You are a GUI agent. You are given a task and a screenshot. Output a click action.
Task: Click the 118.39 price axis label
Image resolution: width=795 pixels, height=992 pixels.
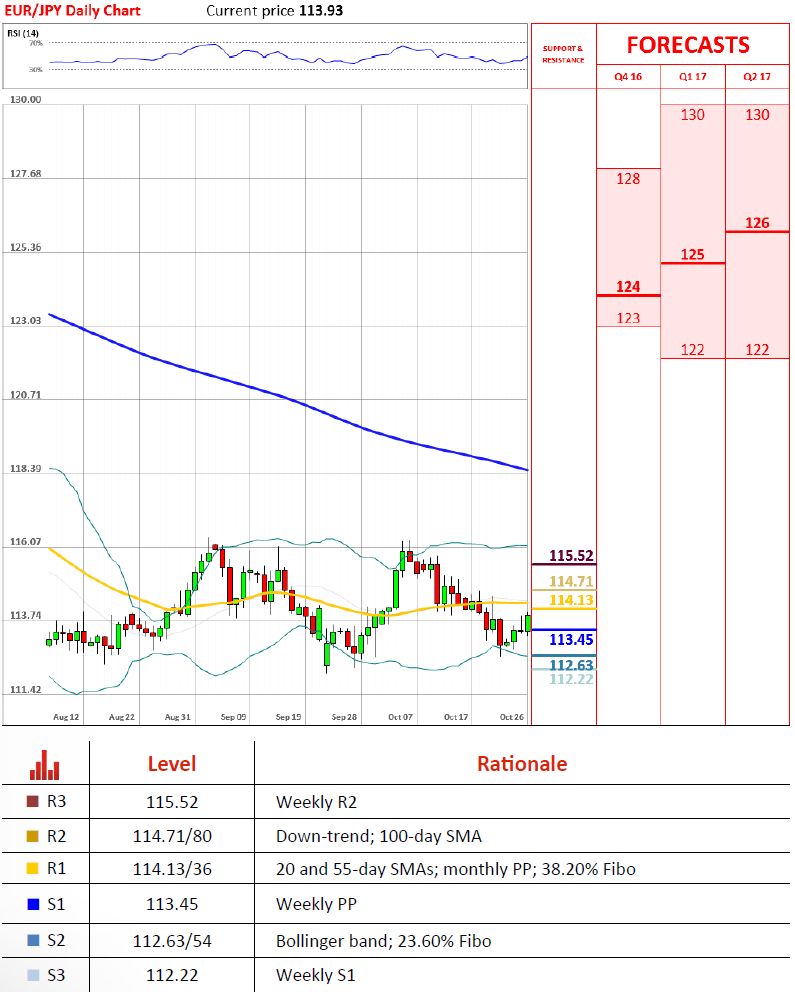25,468
